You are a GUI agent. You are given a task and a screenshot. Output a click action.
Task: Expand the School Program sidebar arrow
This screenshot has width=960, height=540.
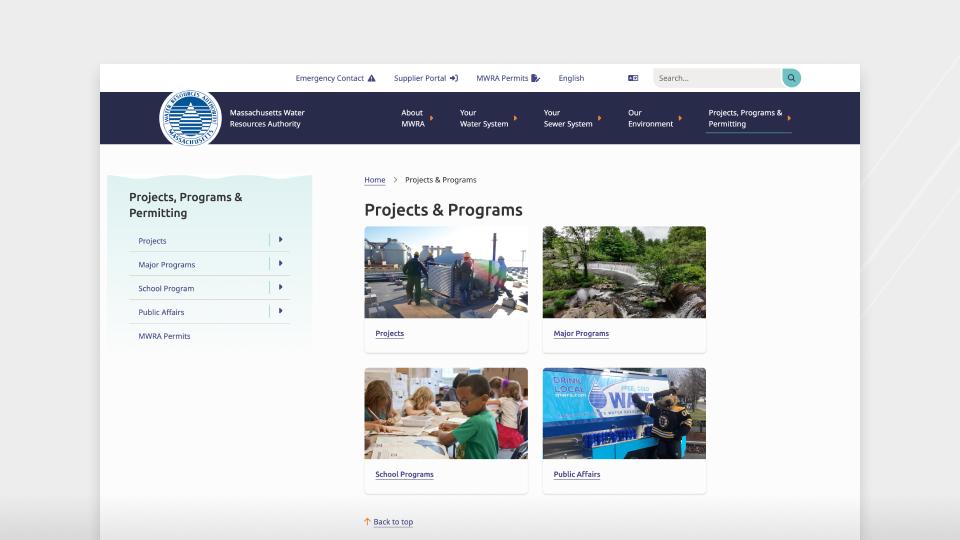coord(281,288)
